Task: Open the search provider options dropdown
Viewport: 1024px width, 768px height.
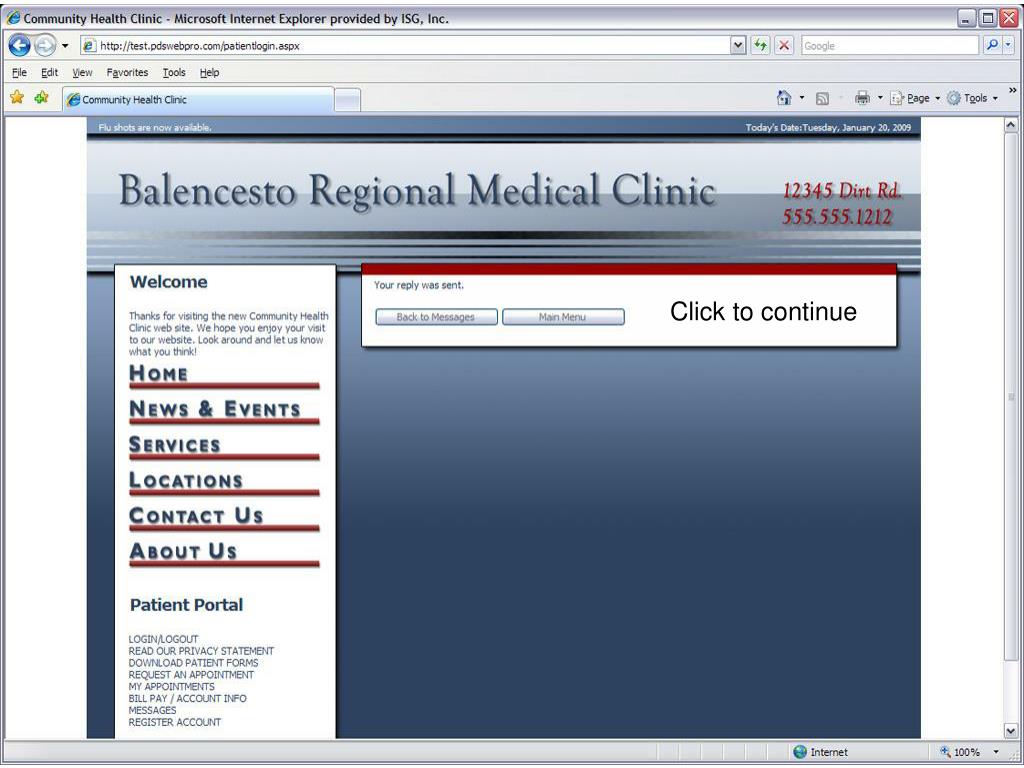Action: coord(1008,45)
